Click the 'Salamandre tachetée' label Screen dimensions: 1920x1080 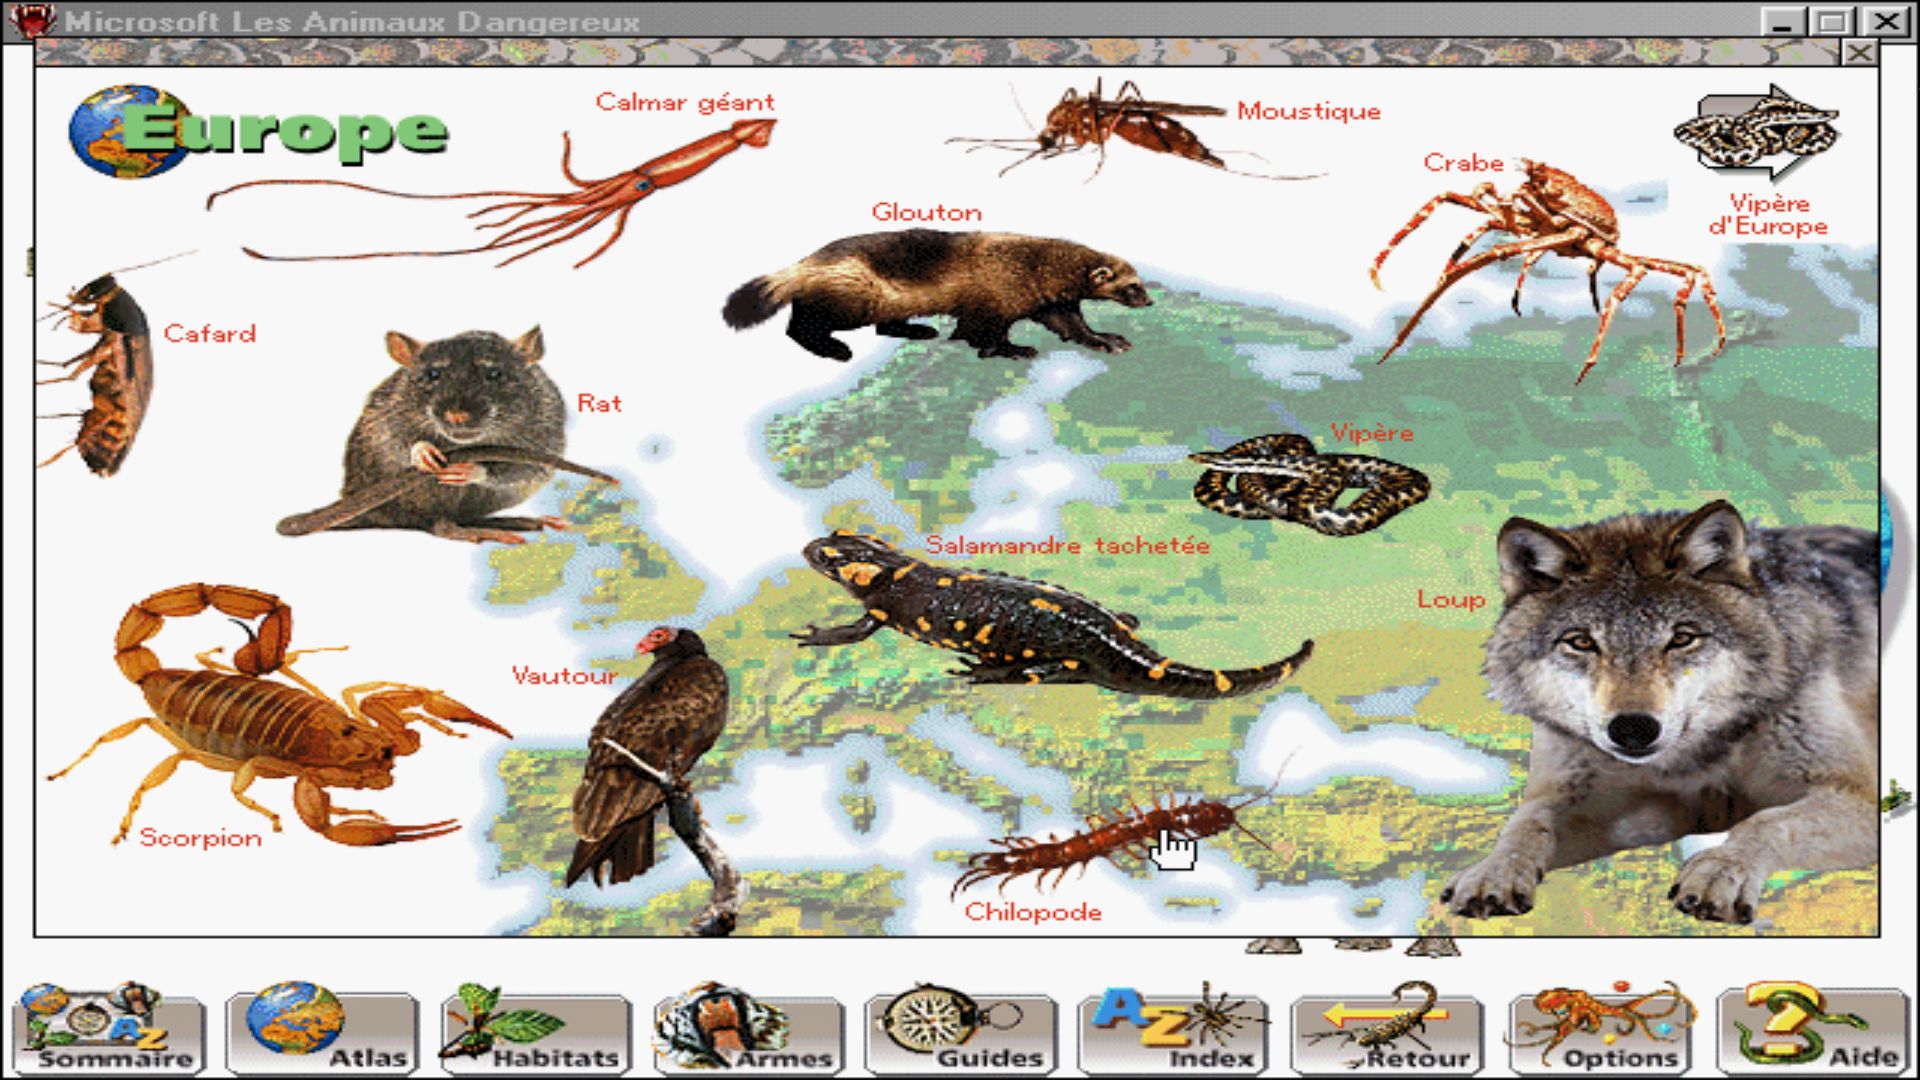pyautogui.click(x=1068, y=545)
